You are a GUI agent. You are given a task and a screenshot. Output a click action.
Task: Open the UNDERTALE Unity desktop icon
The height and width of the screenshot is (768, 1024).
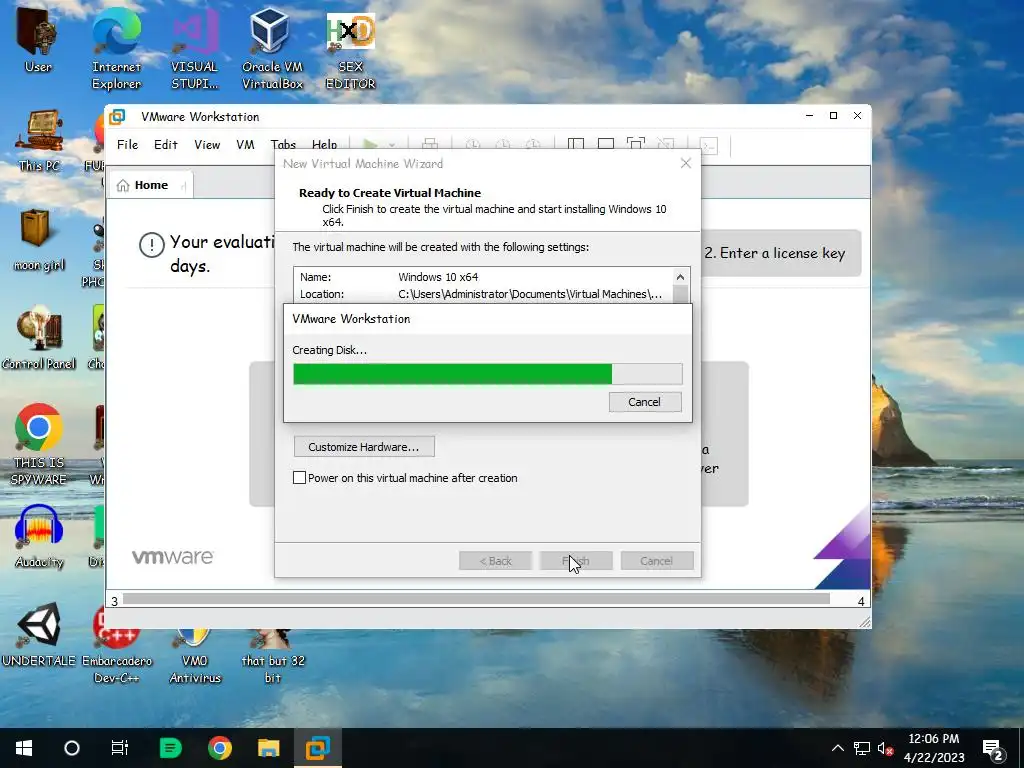[x=39, y=636]
